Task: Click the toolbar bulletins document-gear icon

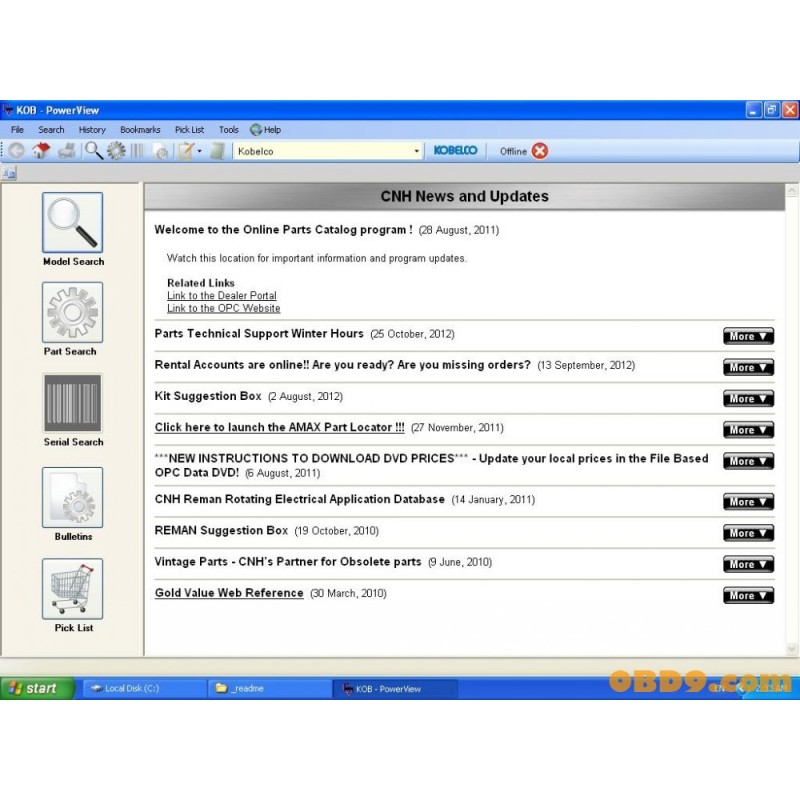Action: (161, 152)
